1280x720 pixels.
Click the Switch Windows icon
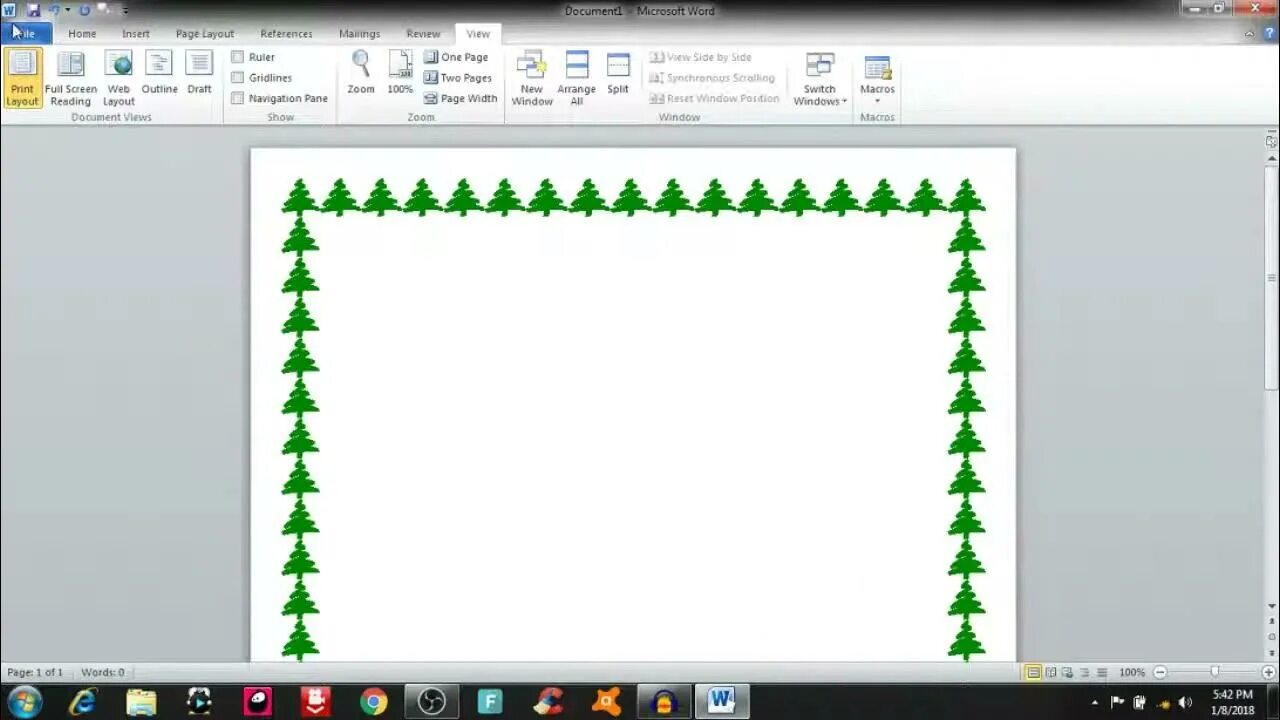pyautogui.click(x=820, y=66)
